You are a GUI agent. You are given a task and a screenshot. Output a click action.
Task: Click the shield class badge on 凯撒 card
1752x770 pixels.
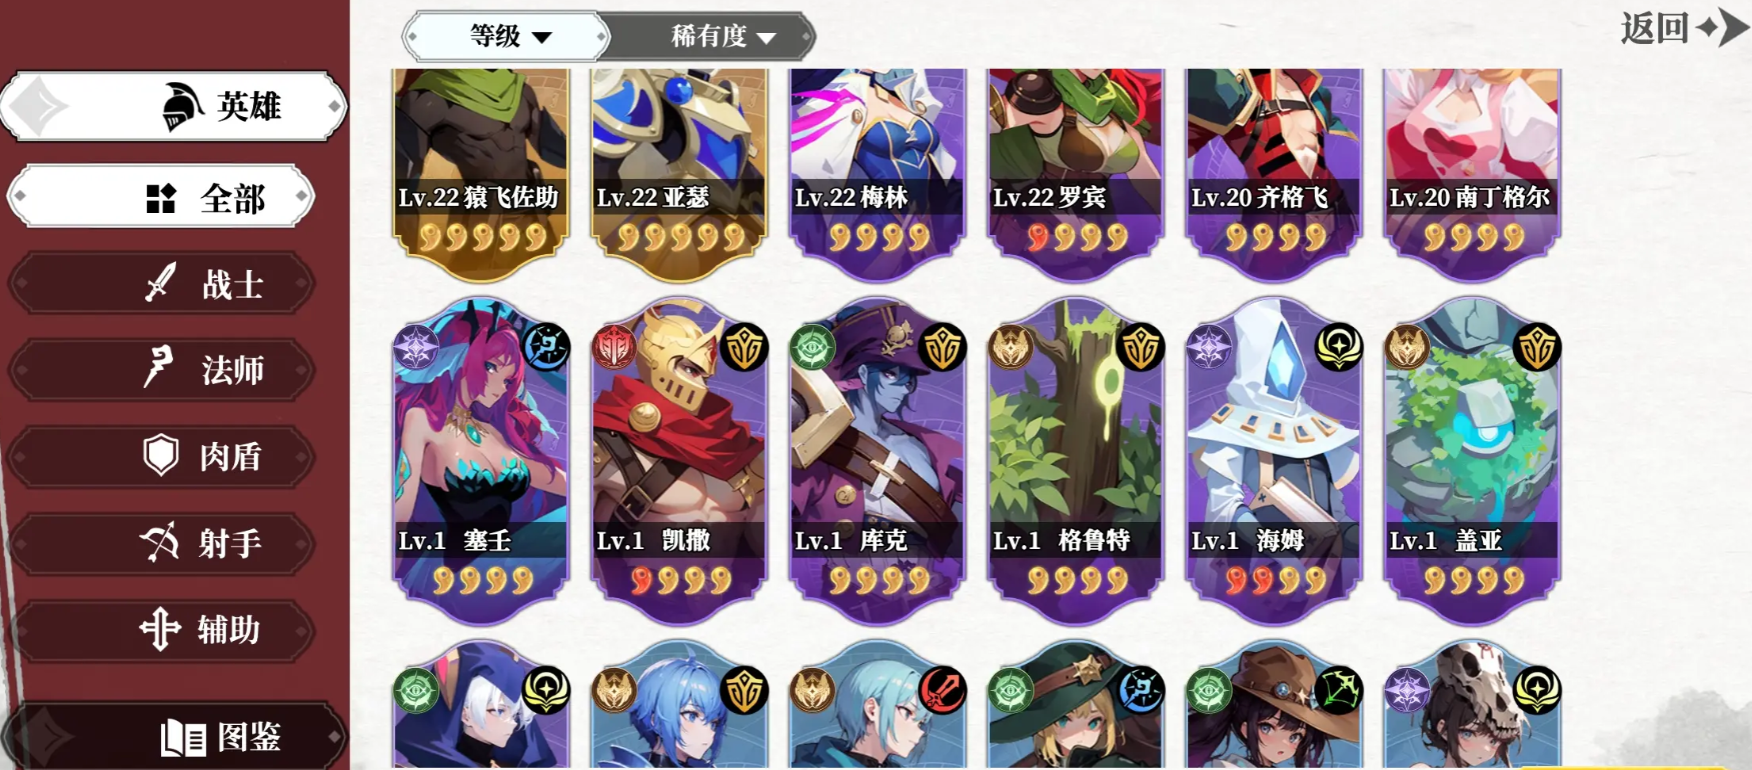(x=743, y=348)
